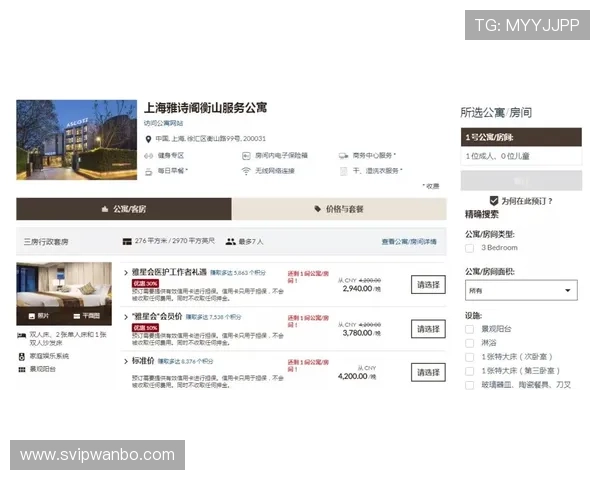Click the bed icon under room photo
The image size is (600, 480).
(22, 336)
